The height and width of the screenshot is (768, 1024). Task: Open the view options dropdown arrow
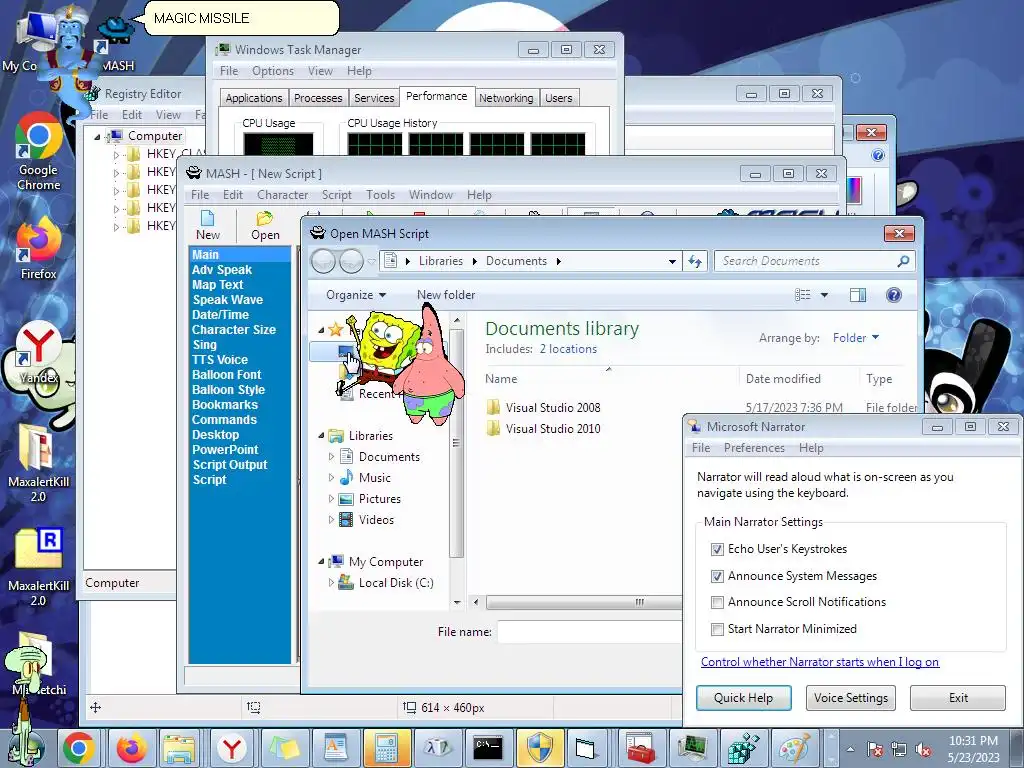(824, 295)
